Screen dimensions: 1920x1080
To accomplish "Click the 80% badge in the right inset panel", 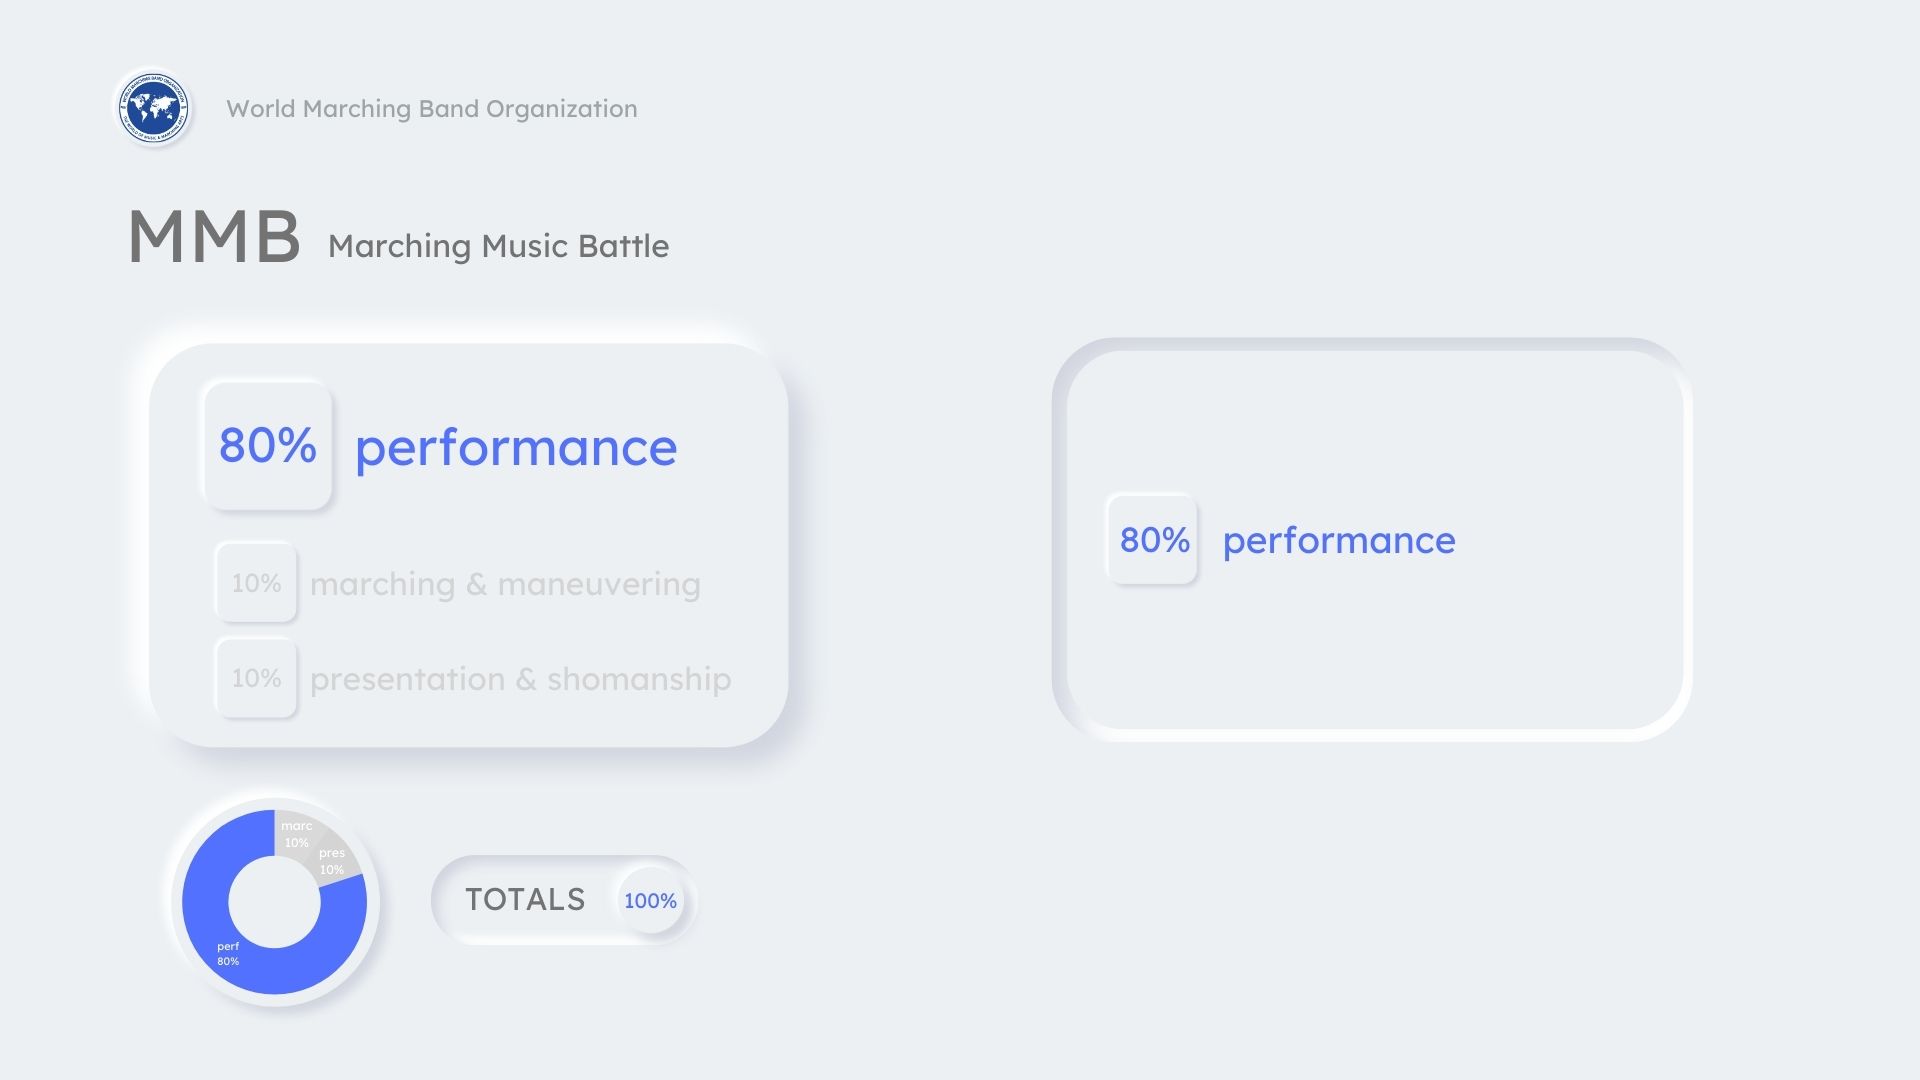I will tap(1153, 540).
